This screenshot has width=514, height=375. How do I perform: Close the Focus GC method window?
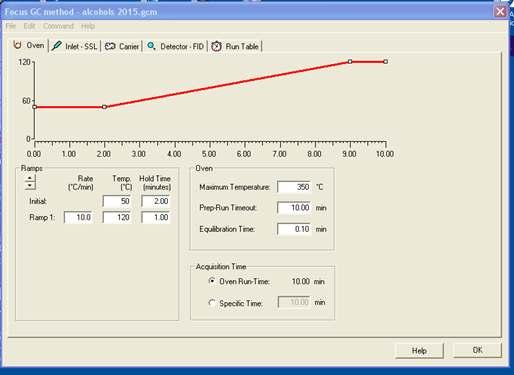pos(500,12)
